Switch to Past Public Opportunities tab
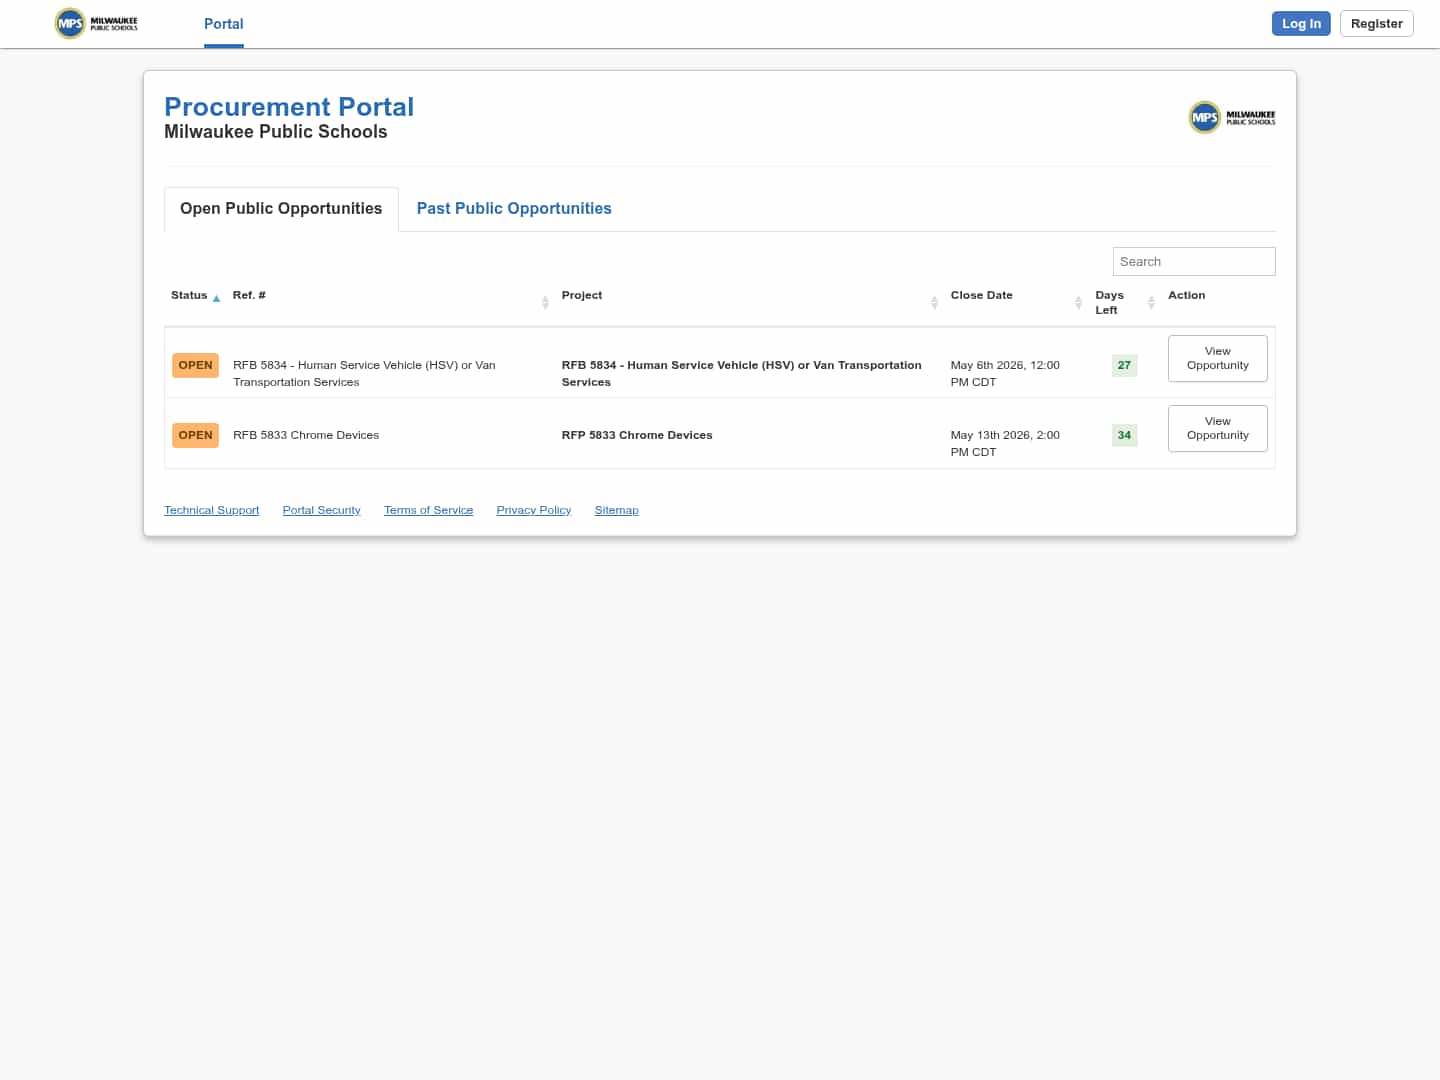Viewport: 1440px width, 1080px height. click(x=513, y=208)
